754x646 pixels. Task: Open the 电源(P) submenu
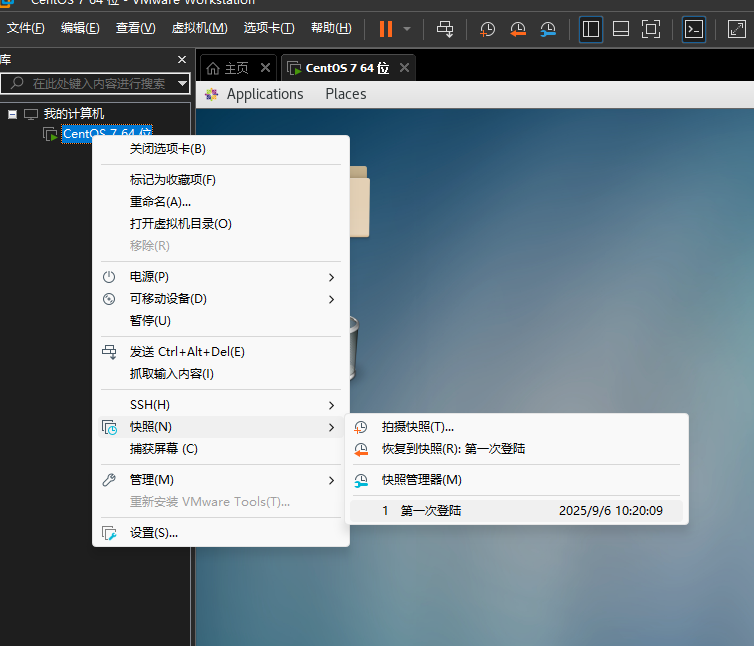click(221, 277)
